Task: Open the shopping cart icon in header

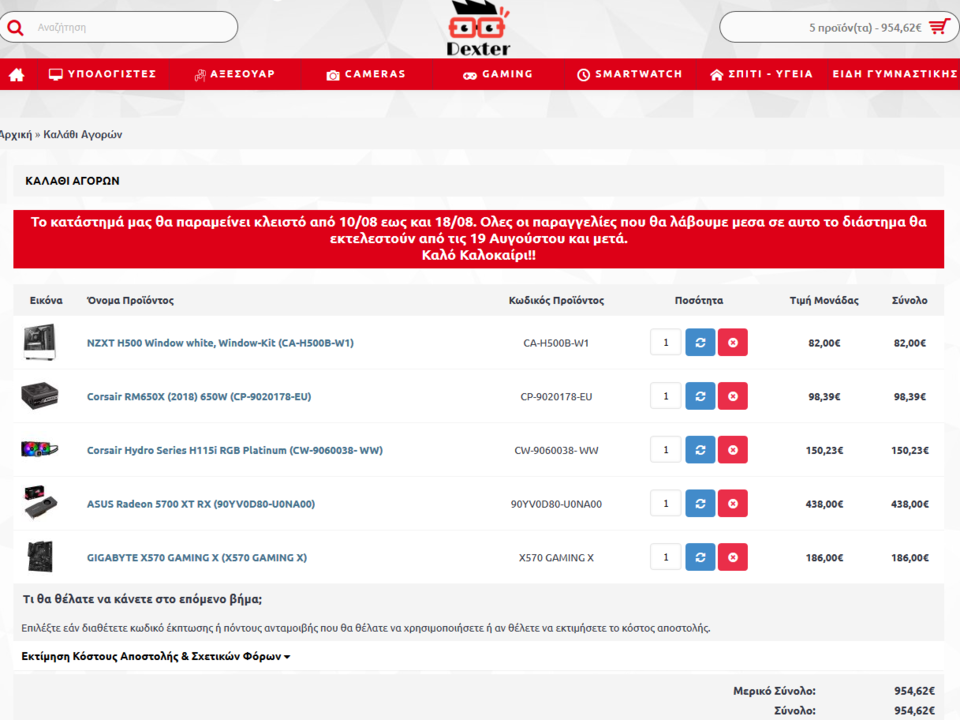Action: pyautogui.click(x=939, y=27)
